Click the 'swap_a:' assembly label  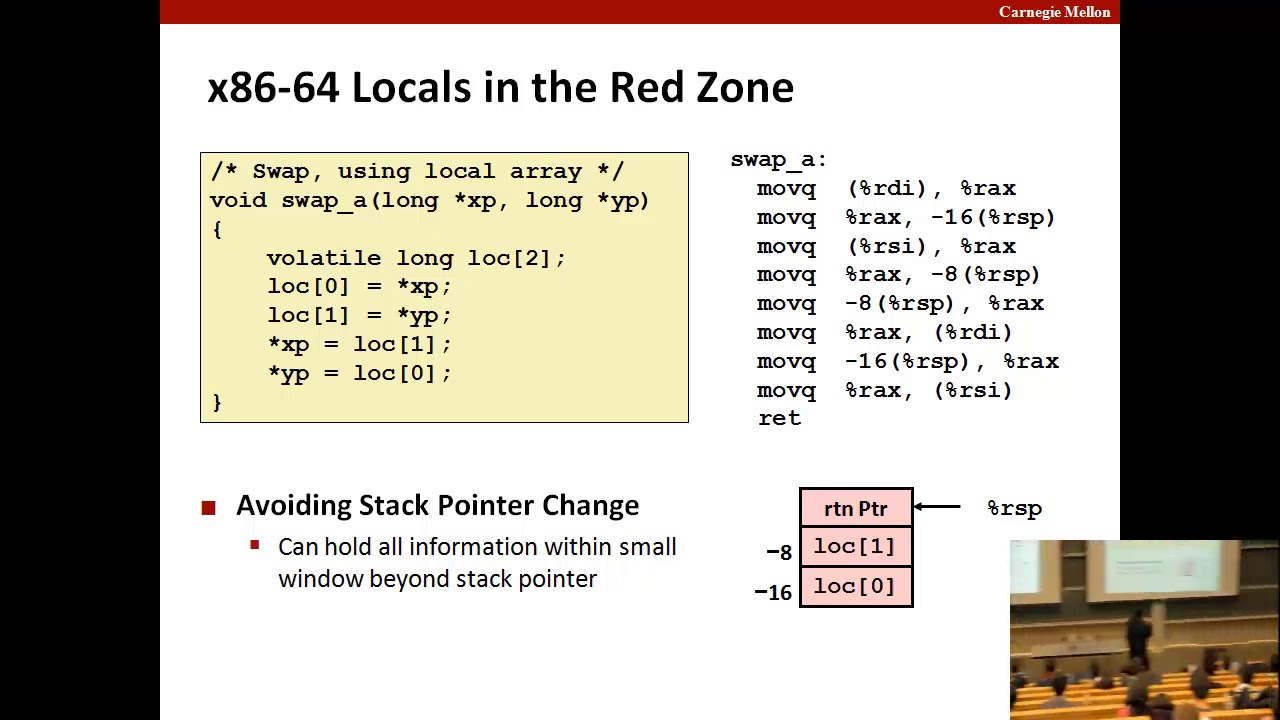click(x=778, y=160)
